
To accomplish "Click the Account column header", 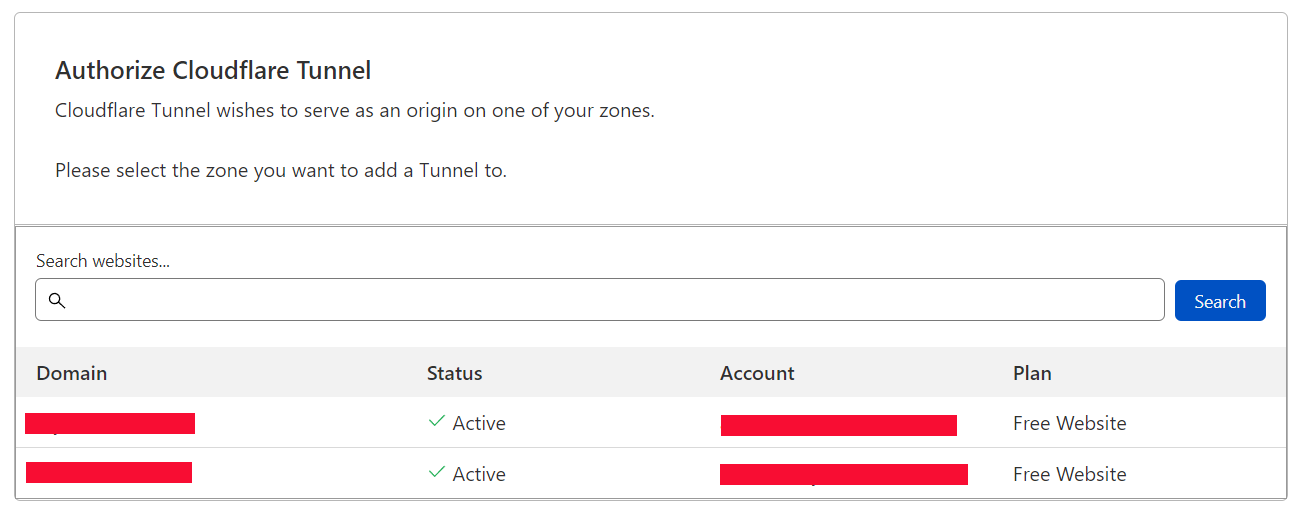I will coord(757,373).
